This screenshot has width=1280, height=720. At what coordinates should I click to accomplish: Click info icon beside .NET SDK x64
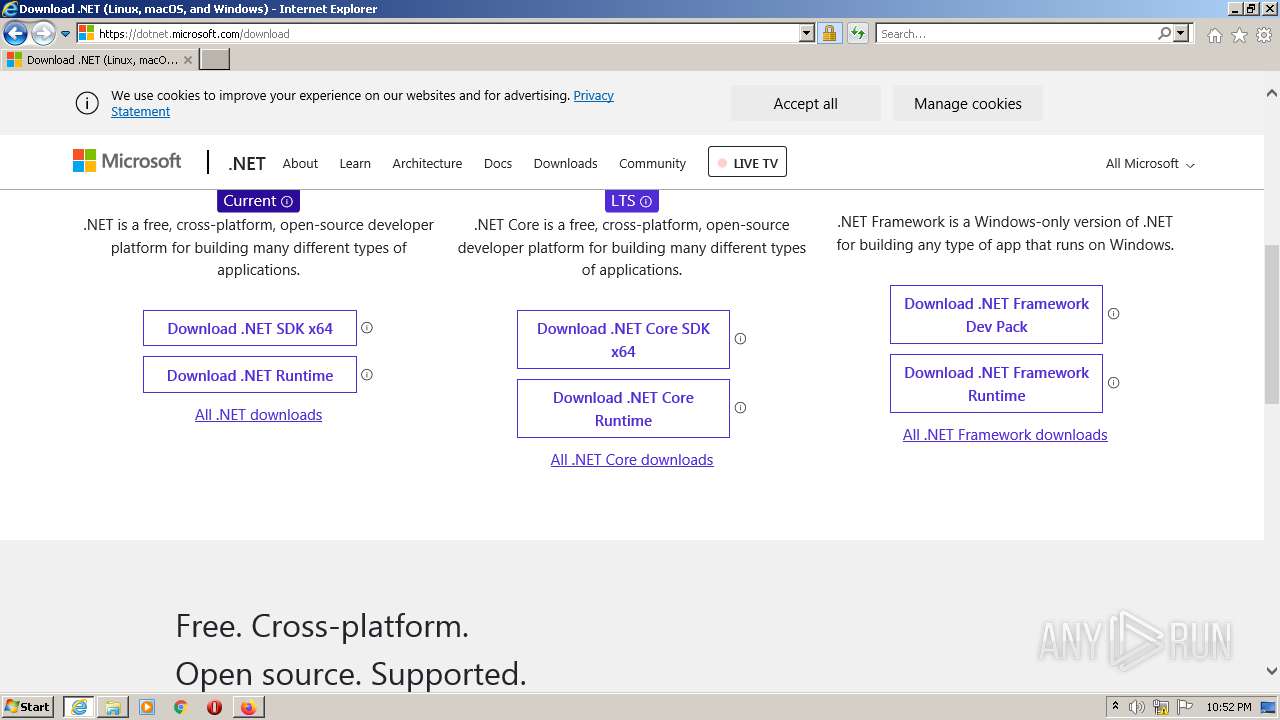(x=367, y=327)
